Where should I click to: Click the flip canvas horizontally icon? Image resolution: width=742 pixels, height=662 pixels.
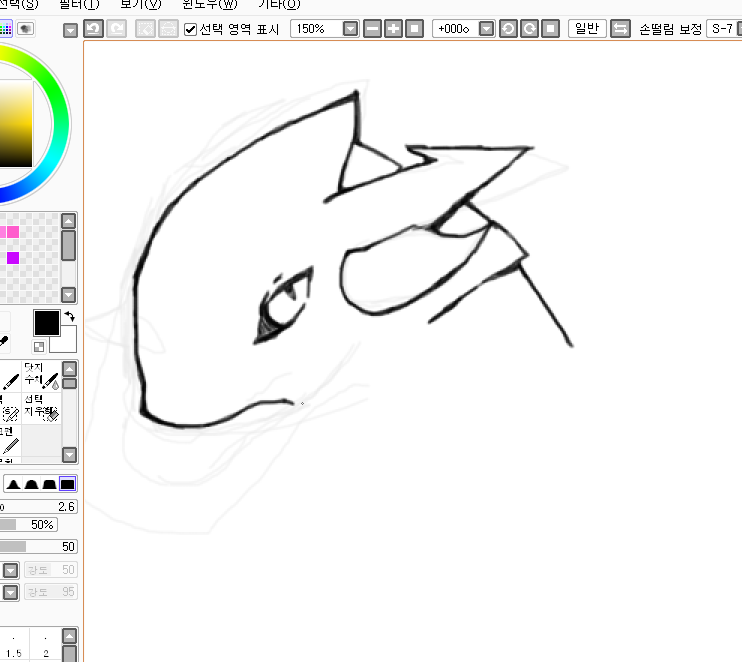click(x=620, y=29)
